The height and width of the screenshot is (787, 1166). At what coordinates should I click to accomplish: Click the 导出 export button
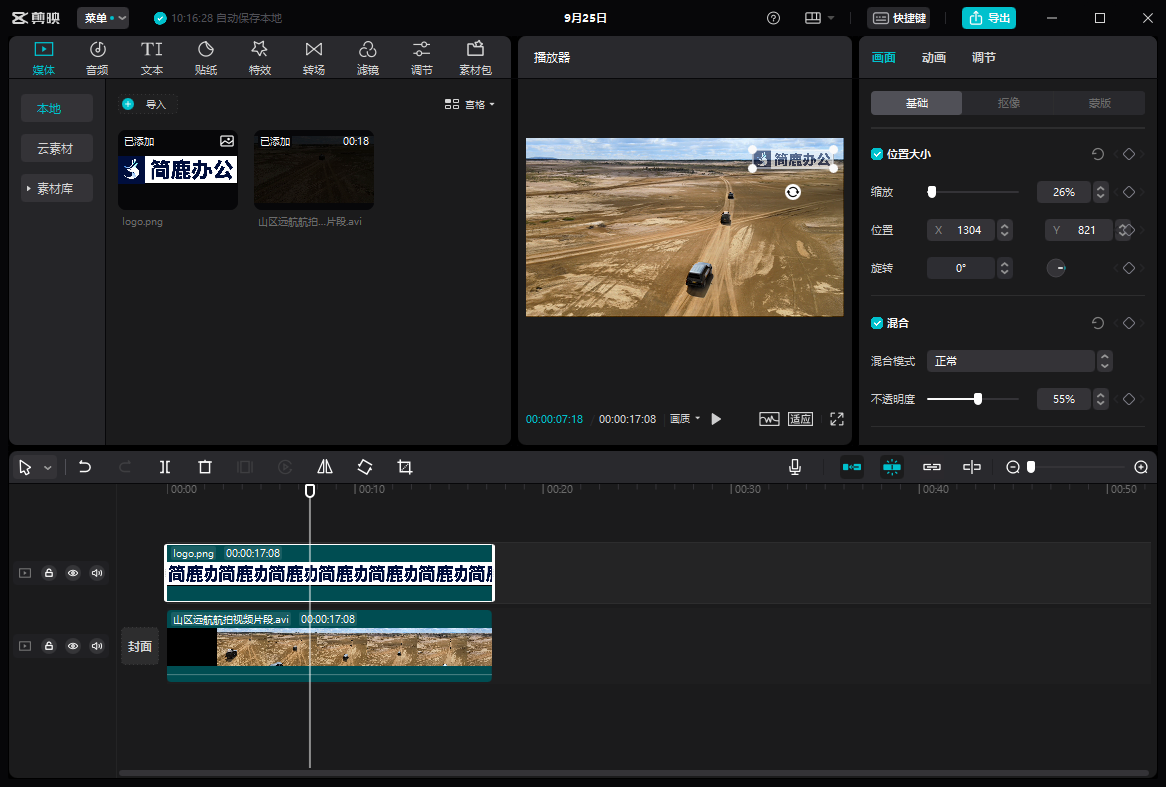[988, 18]
